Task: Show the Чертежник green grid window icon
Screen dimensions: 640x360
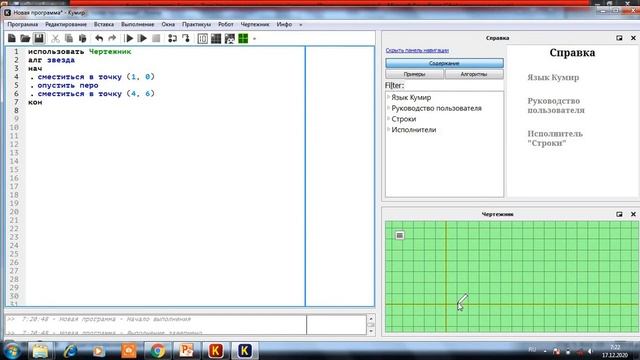Action: click(243, 39)
